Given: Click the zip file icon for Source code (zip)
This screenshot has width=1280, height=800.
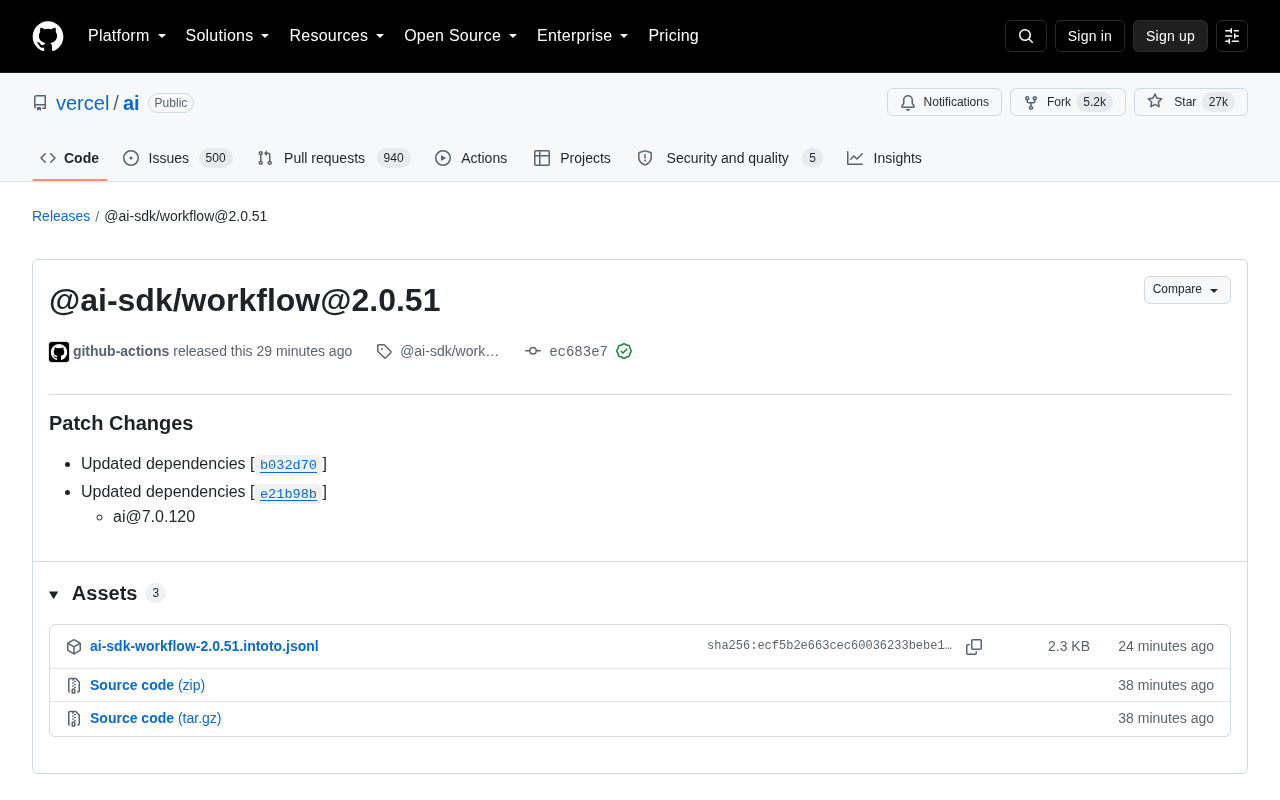Looking at the screenshot, I should [74, 686].
